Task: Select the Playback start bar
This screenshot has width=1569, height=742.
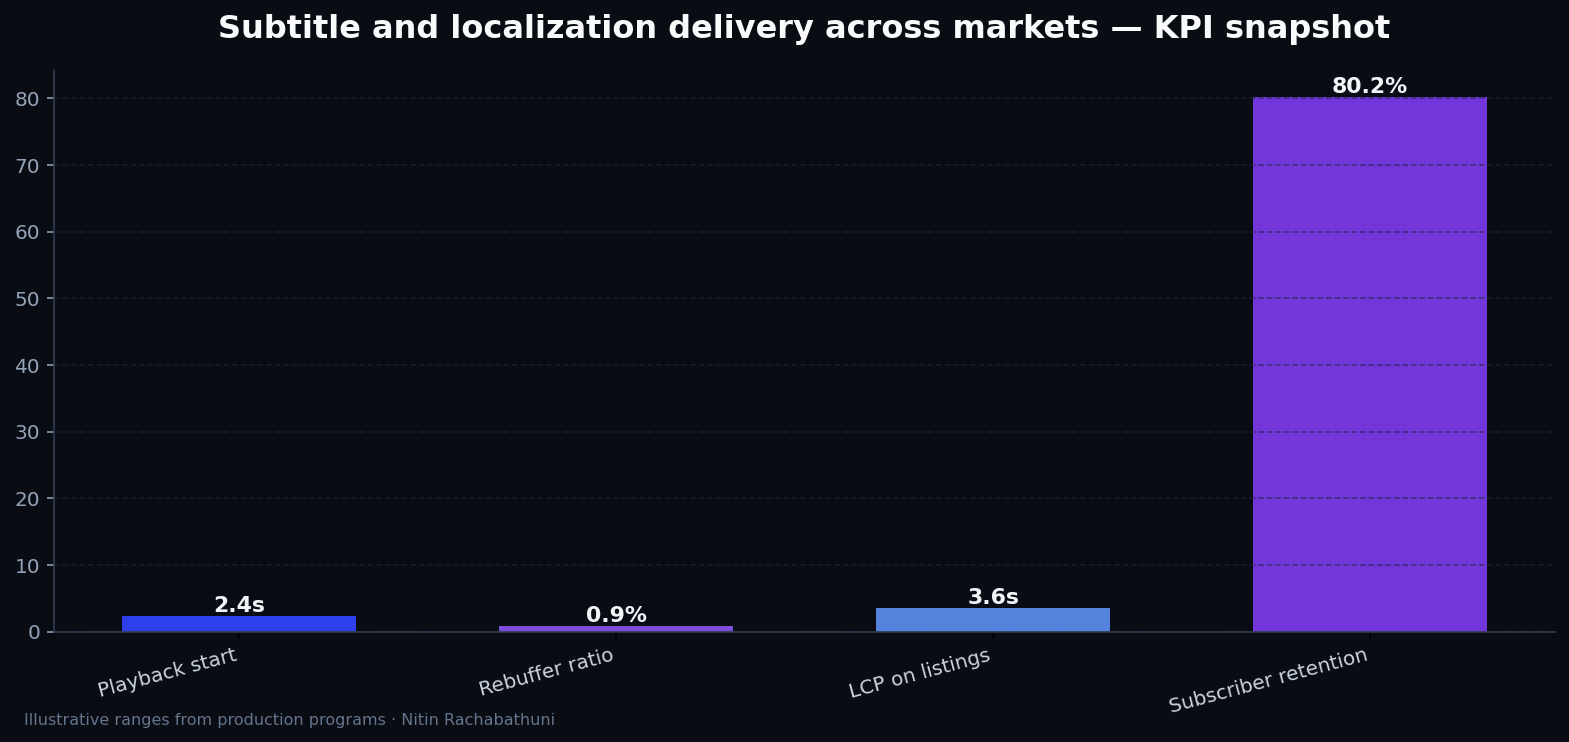Action: point(239,624)
